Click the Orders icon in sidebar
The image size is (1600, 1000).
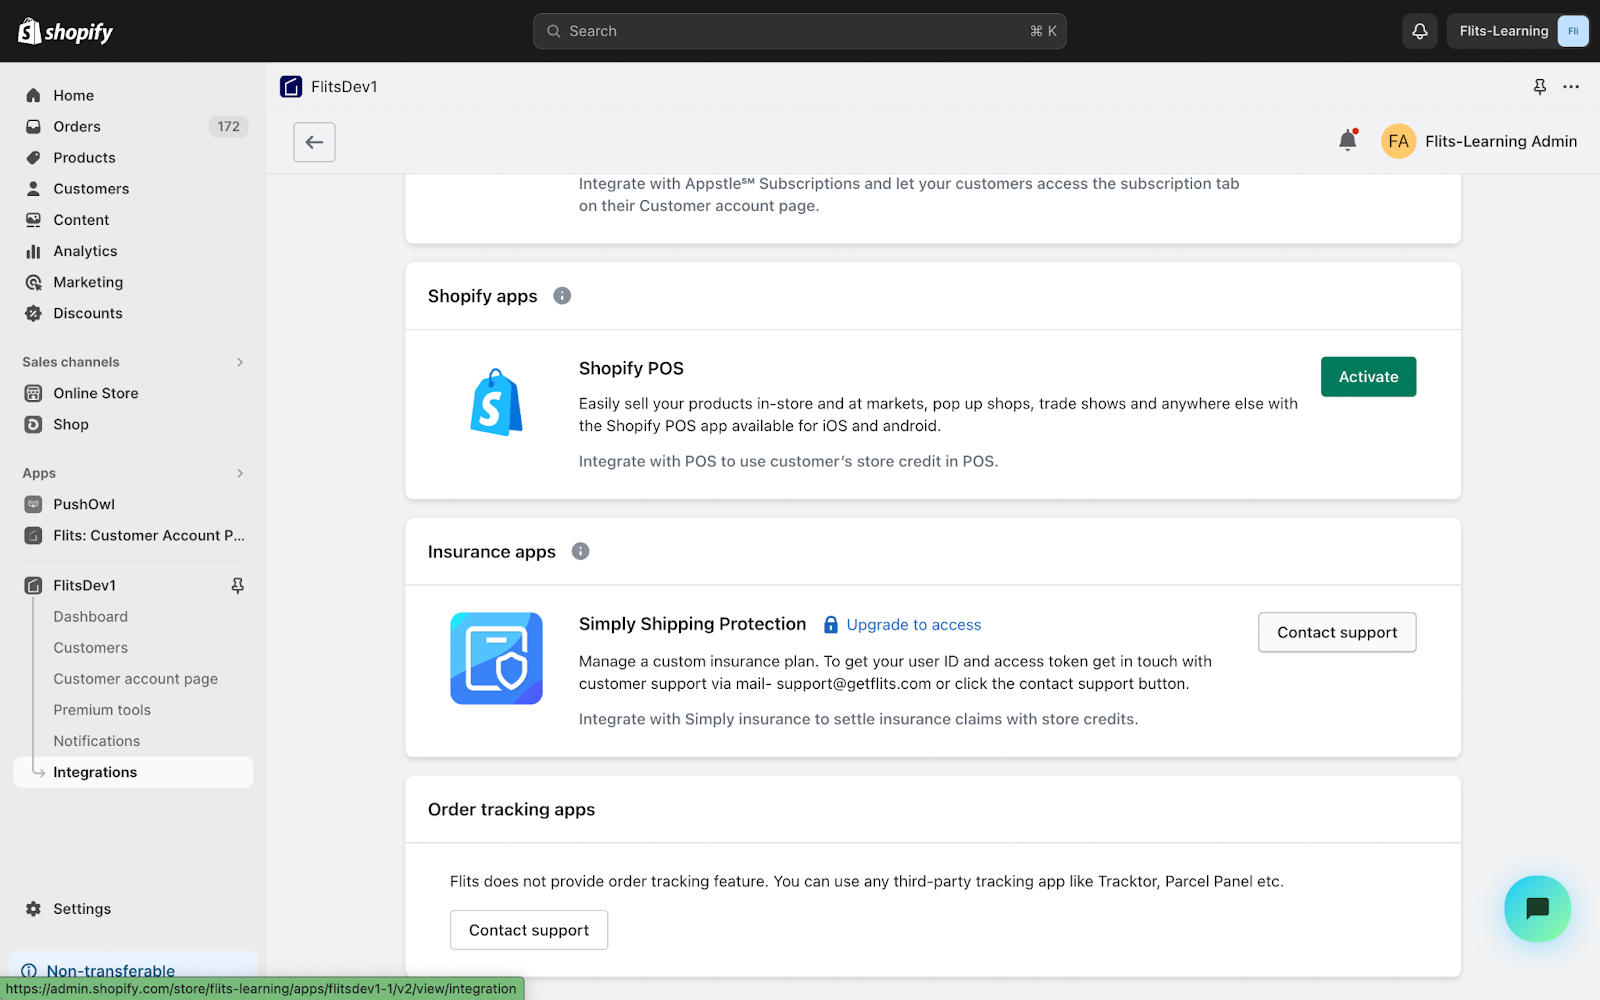(33, 126)
